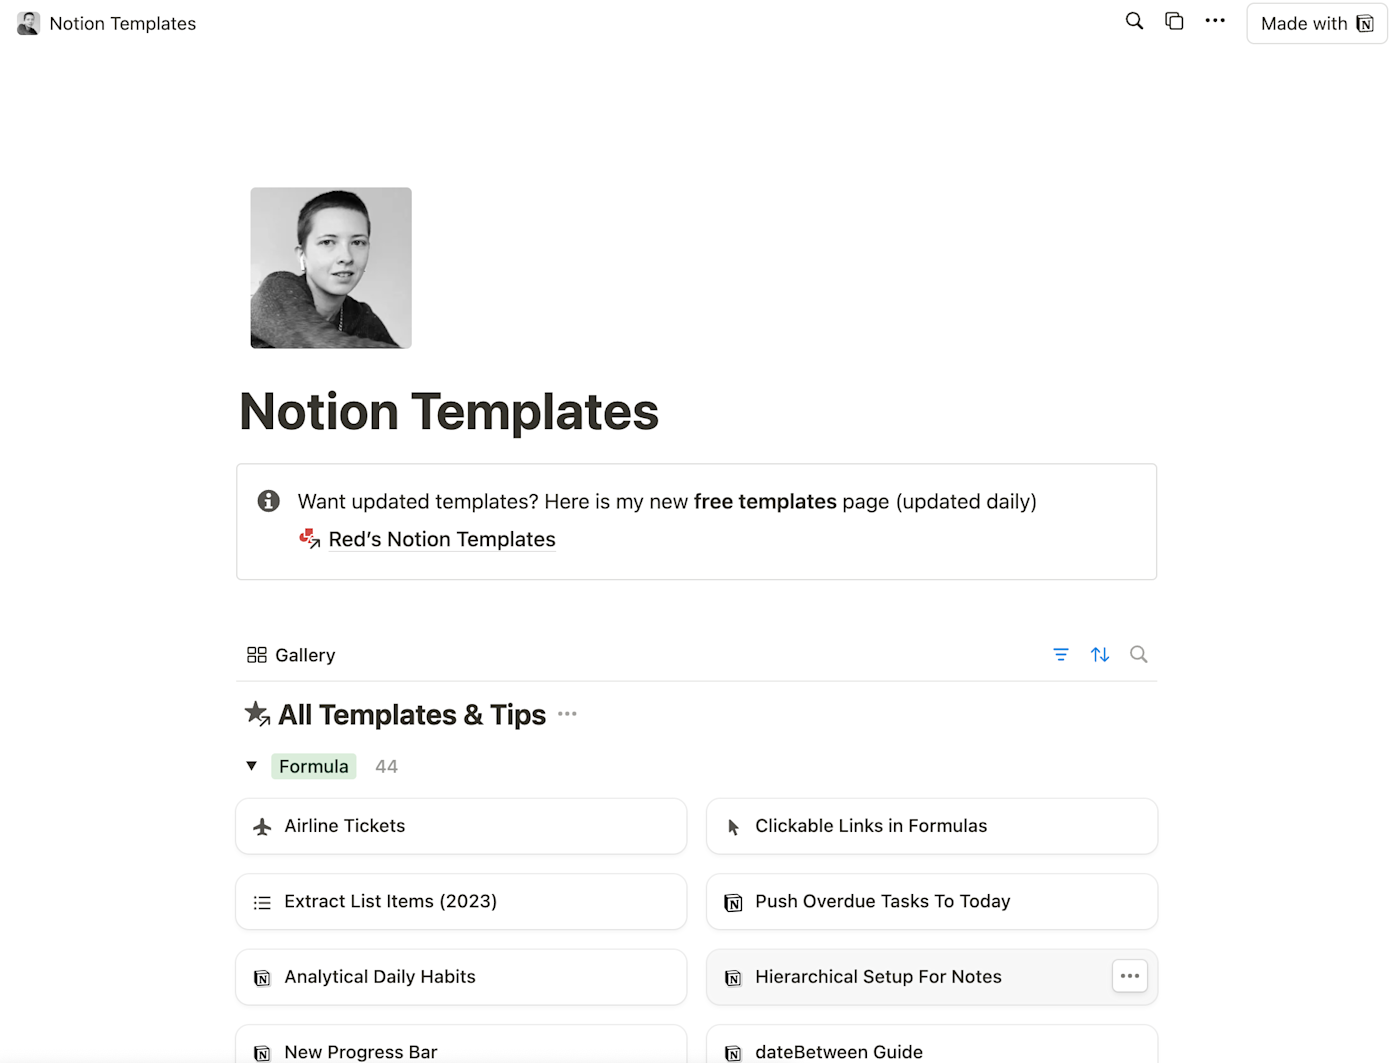This screenshot has height=1063, width=1400.
Task: Click the cursor icon on Clickable Links card
Action: pyautogui.click(x=733, y=827)
